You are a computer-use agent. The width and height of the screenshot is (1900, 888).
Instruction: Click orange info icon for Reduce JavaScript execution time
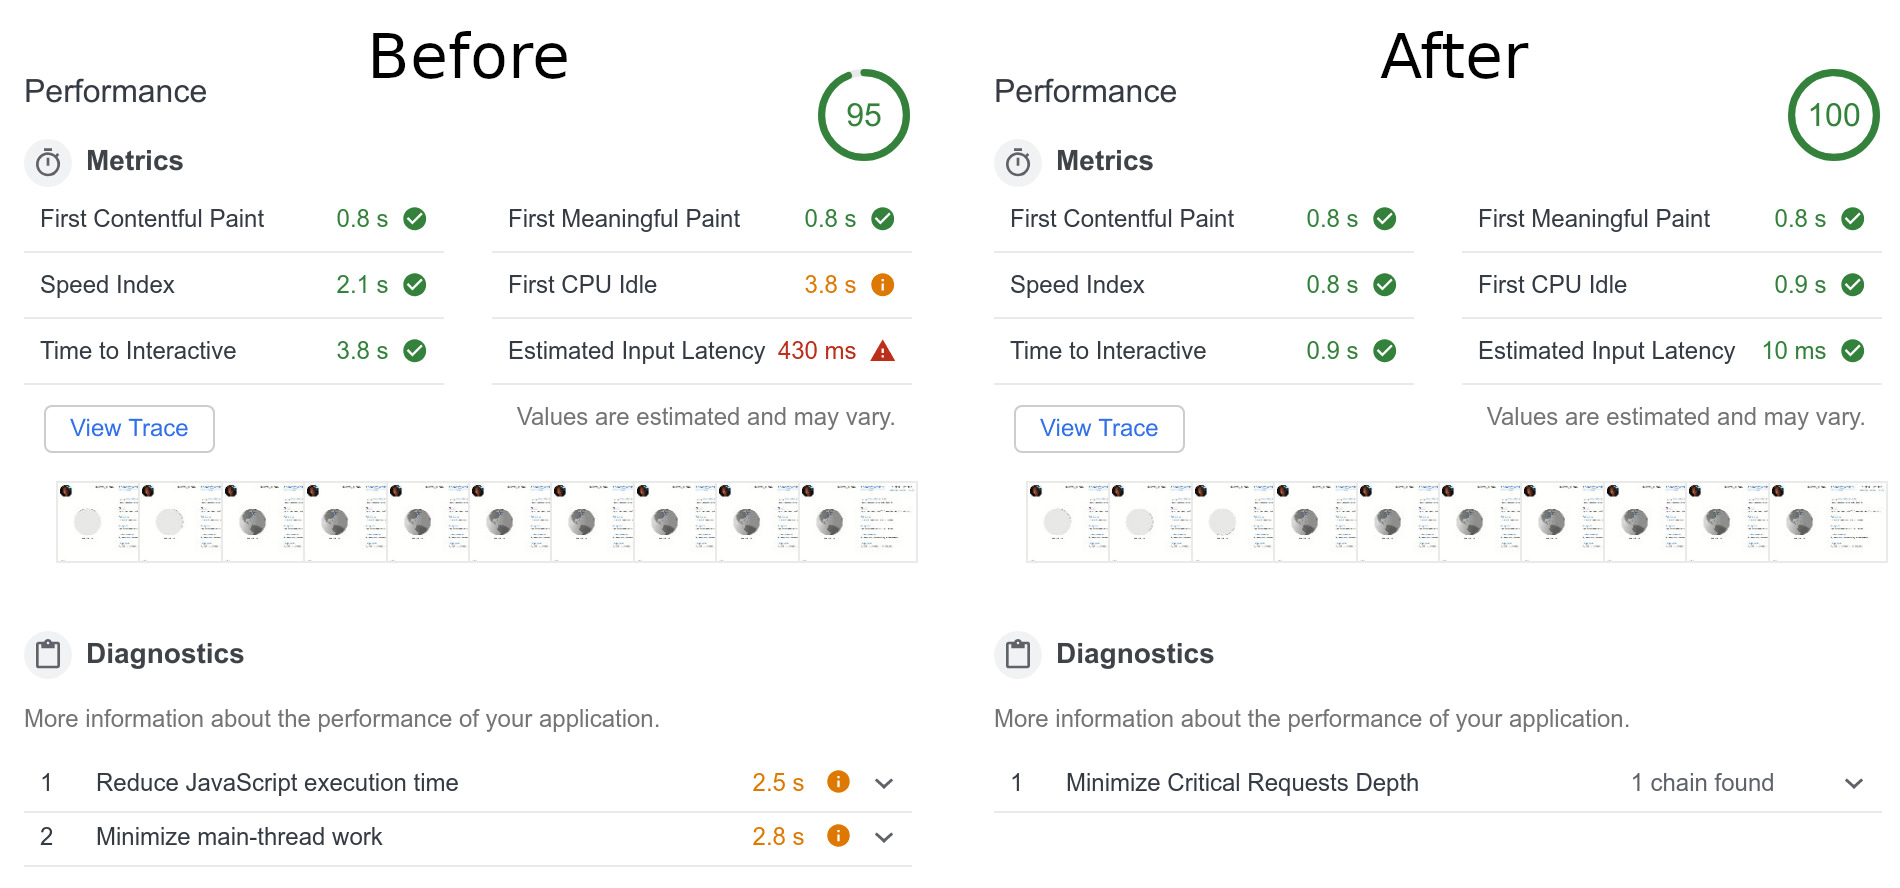pos(838,782)
